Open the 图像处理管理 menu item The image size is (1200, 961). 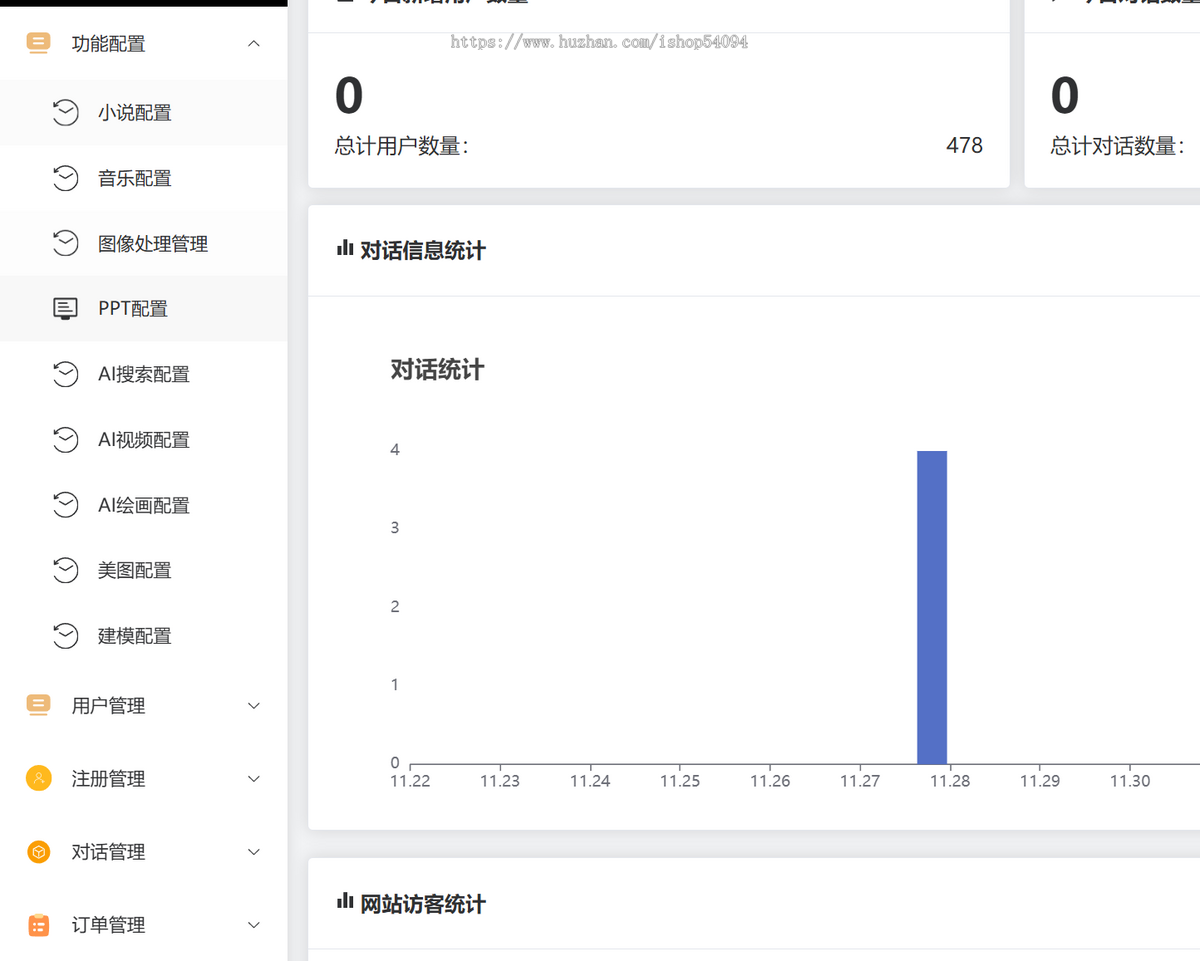point(144,243)
